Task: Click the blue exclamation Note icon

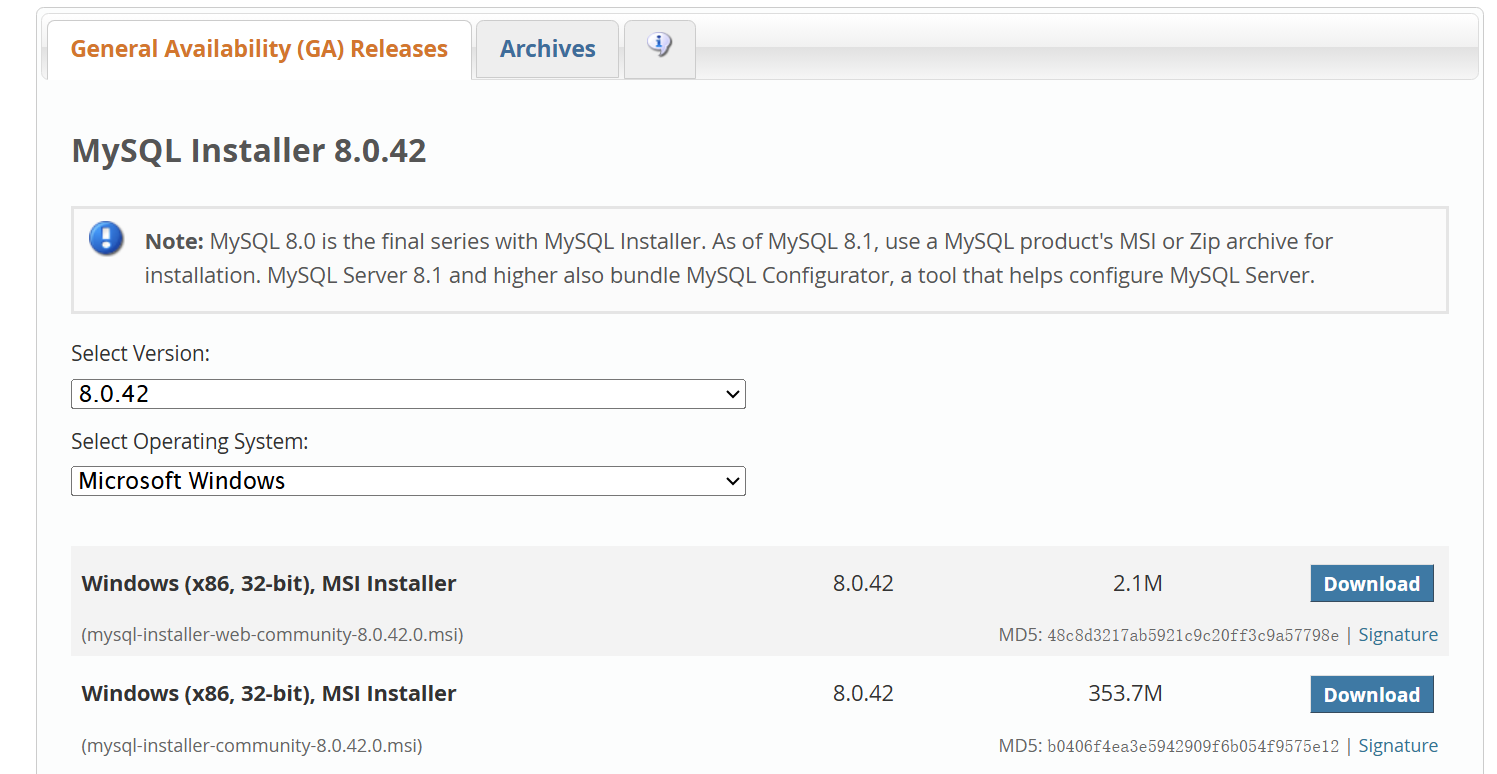Action: point(106,239)
